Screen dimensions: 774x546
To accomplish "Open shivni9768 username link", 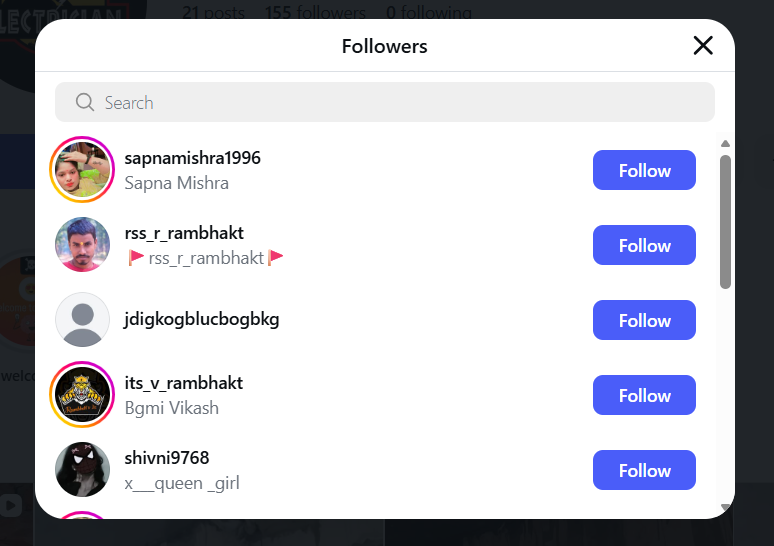I will point(167,458).
